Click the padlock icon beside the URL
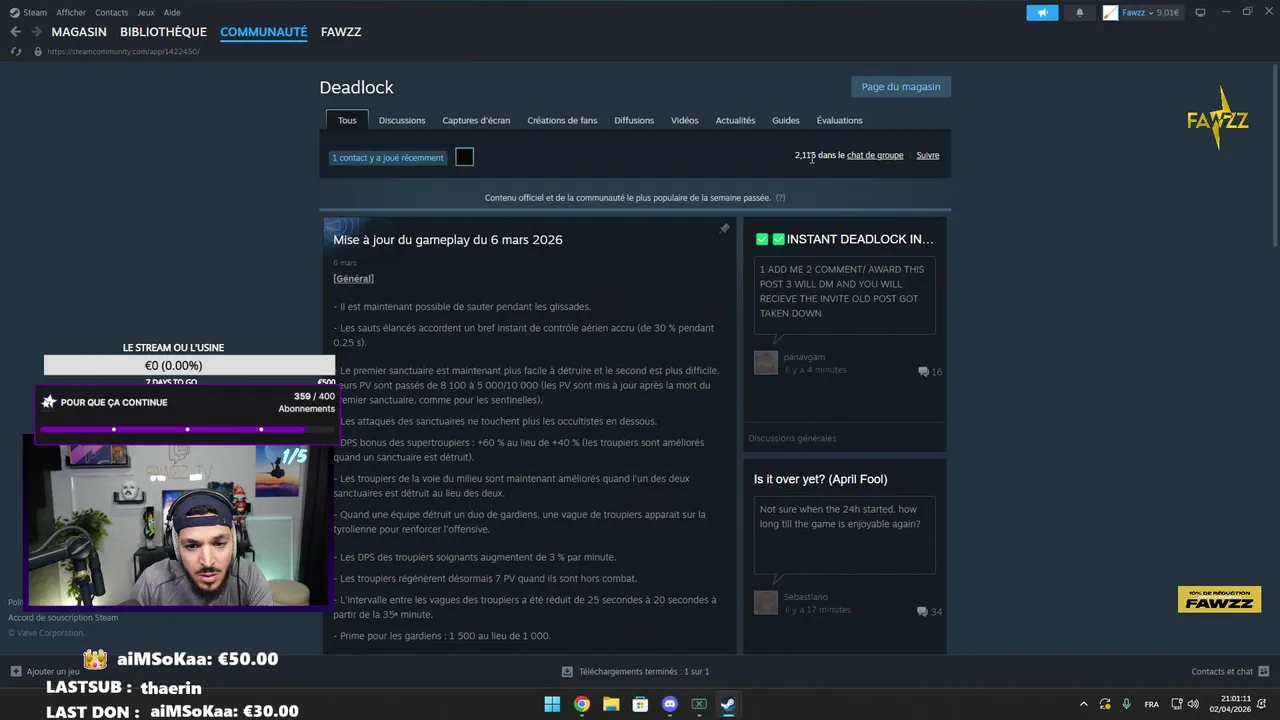This screenshot has height=720, width=1280. coord(38,51)
